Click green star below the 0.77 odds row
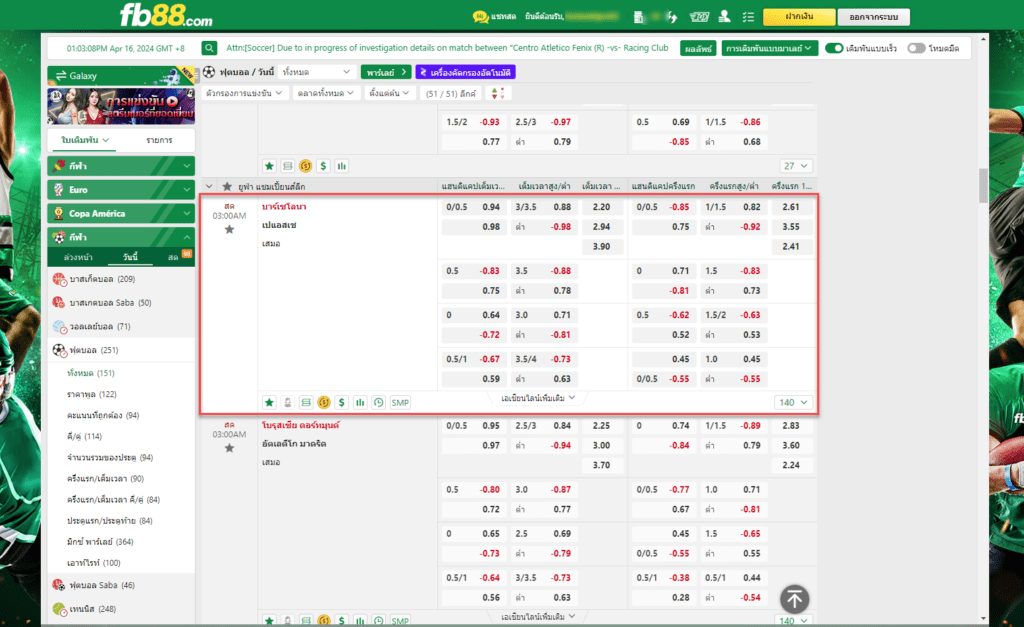This screenshot has width=1024, height=627. pyautogui.click(x=269, y=166)
